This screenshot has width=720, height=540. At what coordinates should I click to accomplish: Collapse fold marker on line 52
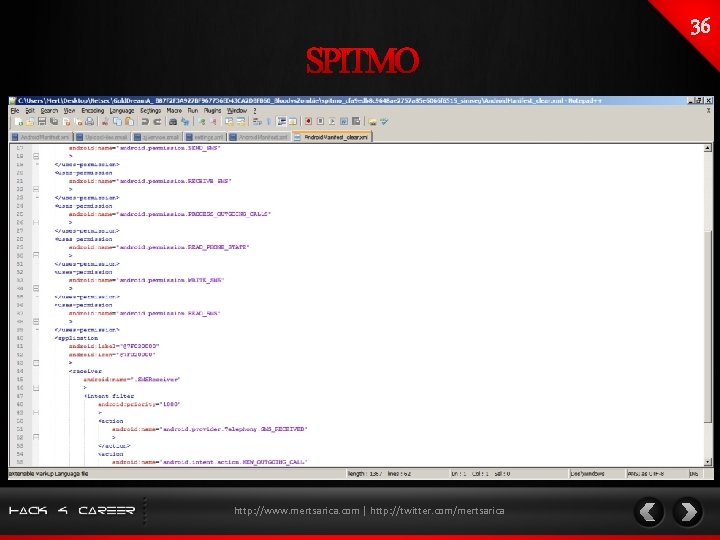point(36,437)
